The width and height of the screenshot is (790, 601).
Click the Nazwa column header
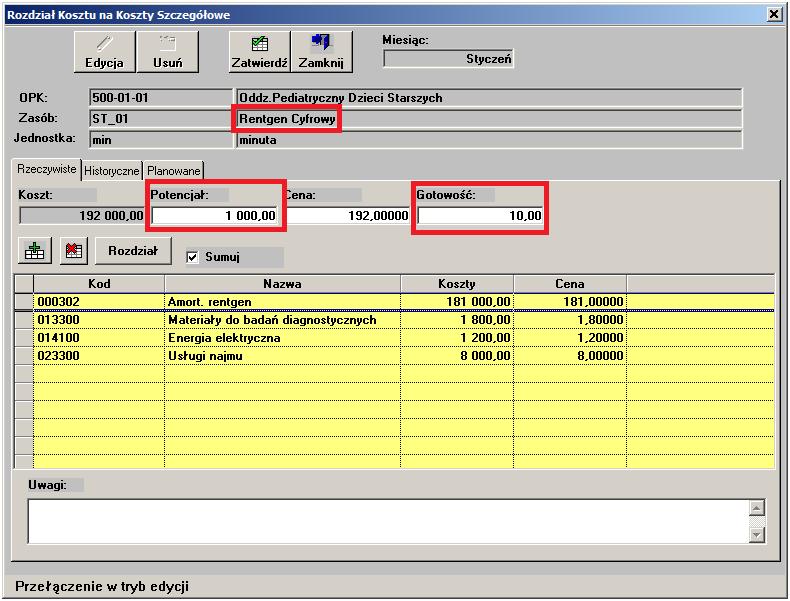[x=283, y=284]
